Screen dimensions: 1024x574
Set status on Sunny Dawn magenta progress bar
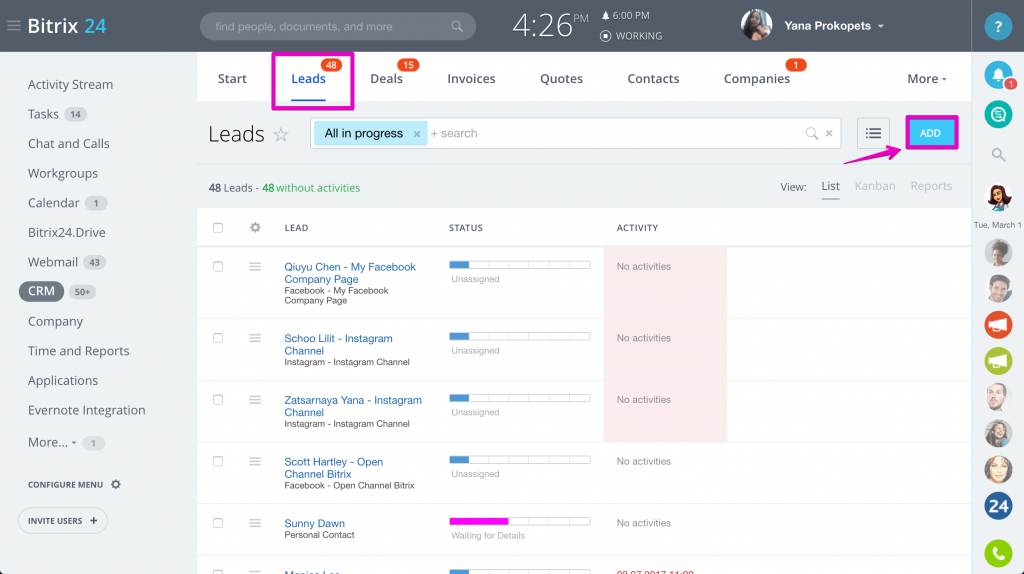[x=520, y=521]
